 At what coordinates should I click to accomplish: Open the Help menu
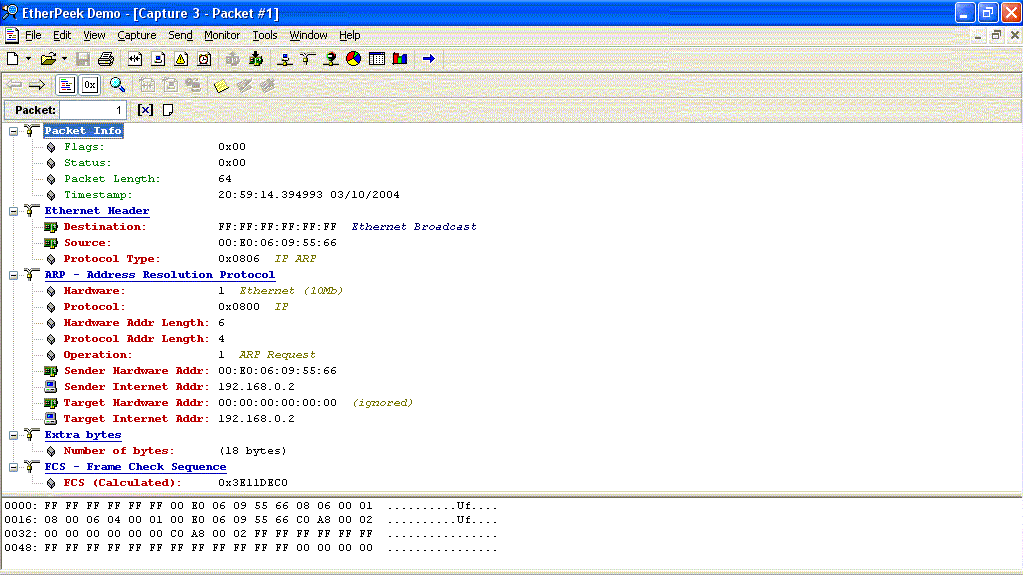pyautogui.click(x=350, y=35)
